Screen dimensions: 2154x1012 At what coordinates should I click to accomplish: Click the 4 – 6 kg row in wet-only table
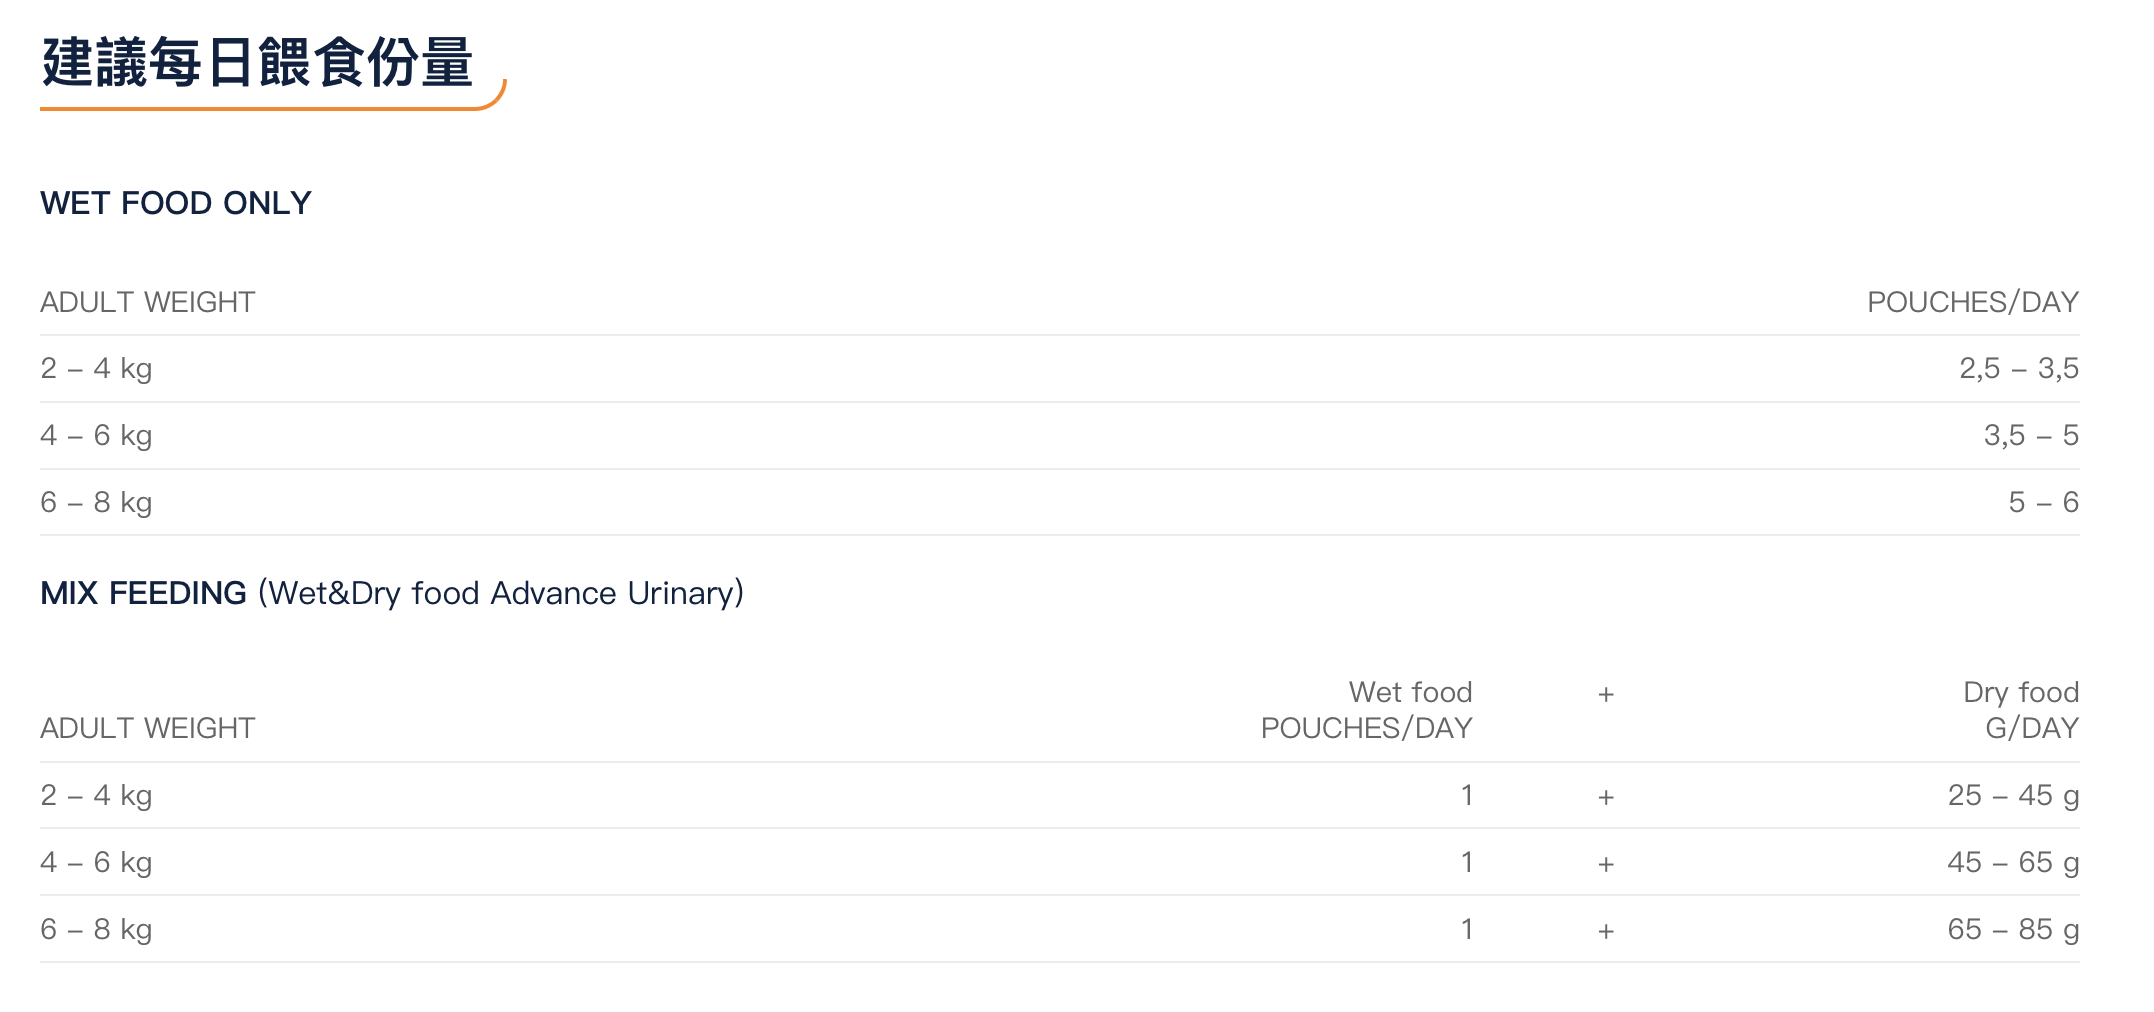(x=96, y=435)
